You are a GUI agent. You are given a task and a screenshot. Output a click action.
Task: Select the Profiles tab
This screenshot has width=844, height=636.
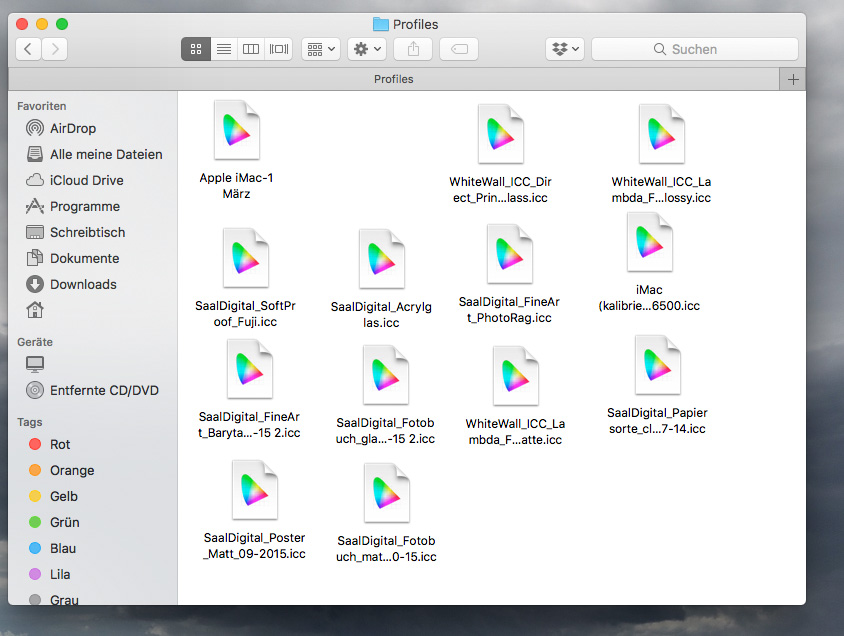coord(393,79)
